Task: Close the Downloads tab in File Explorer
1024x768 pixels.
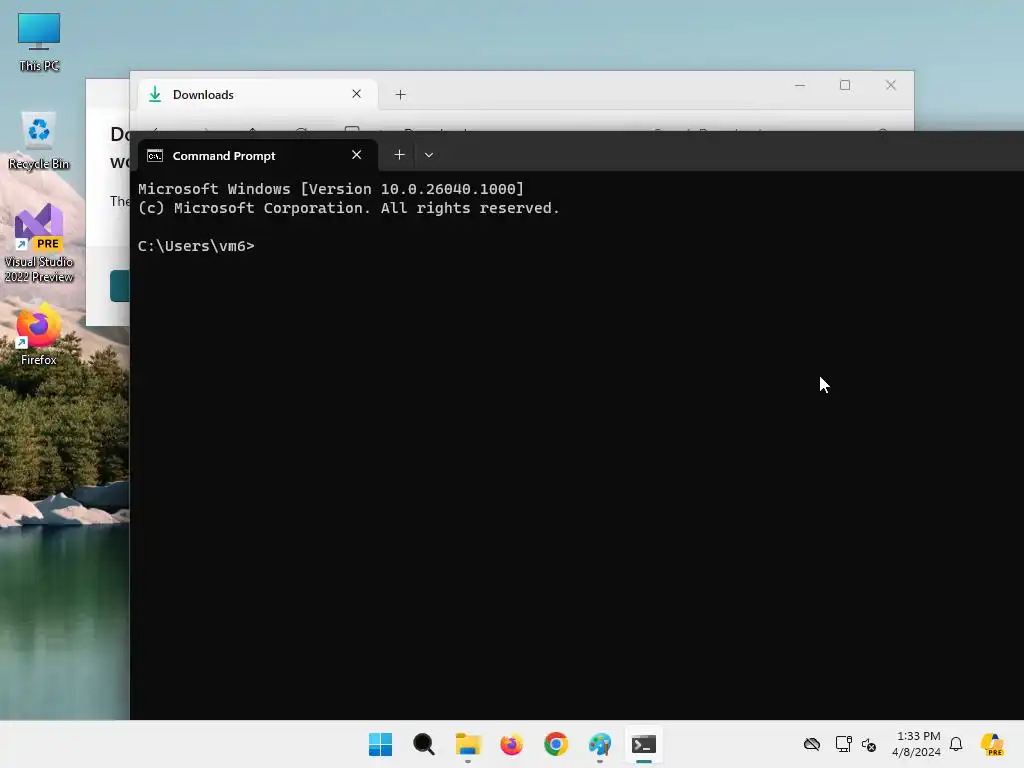Action: click(x=357, y=94)
